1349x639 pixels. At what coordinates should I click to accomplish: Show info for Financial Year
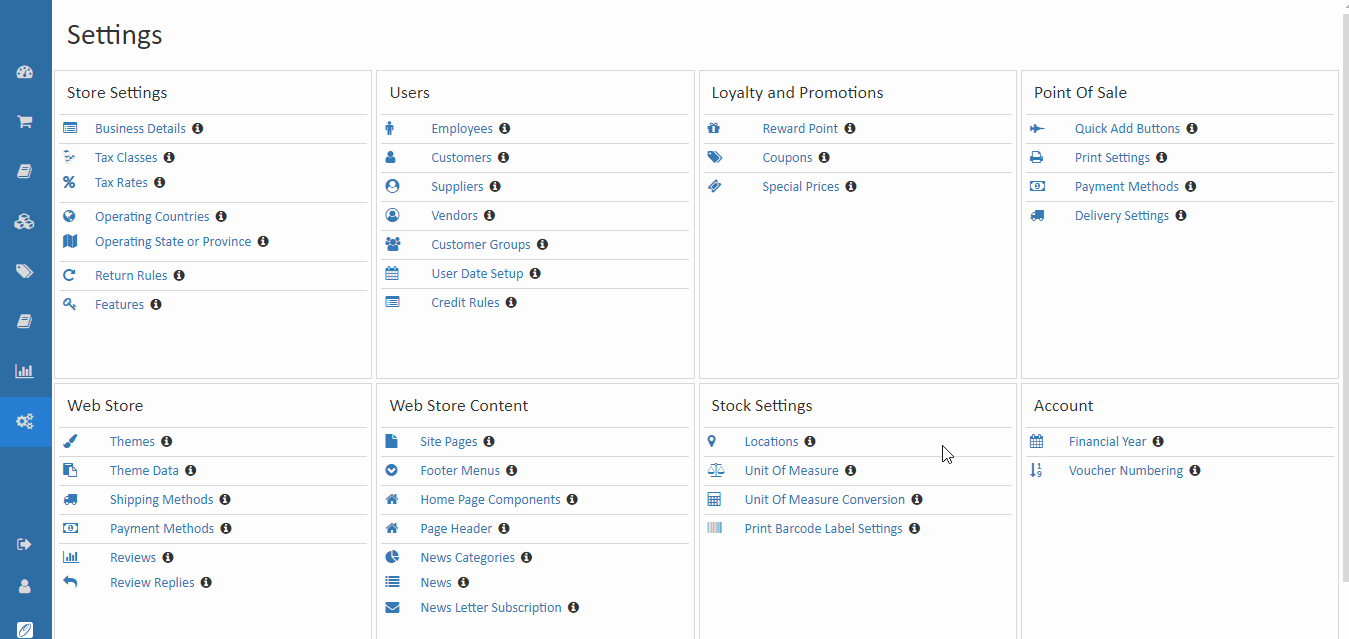(x=1158, y=442)
